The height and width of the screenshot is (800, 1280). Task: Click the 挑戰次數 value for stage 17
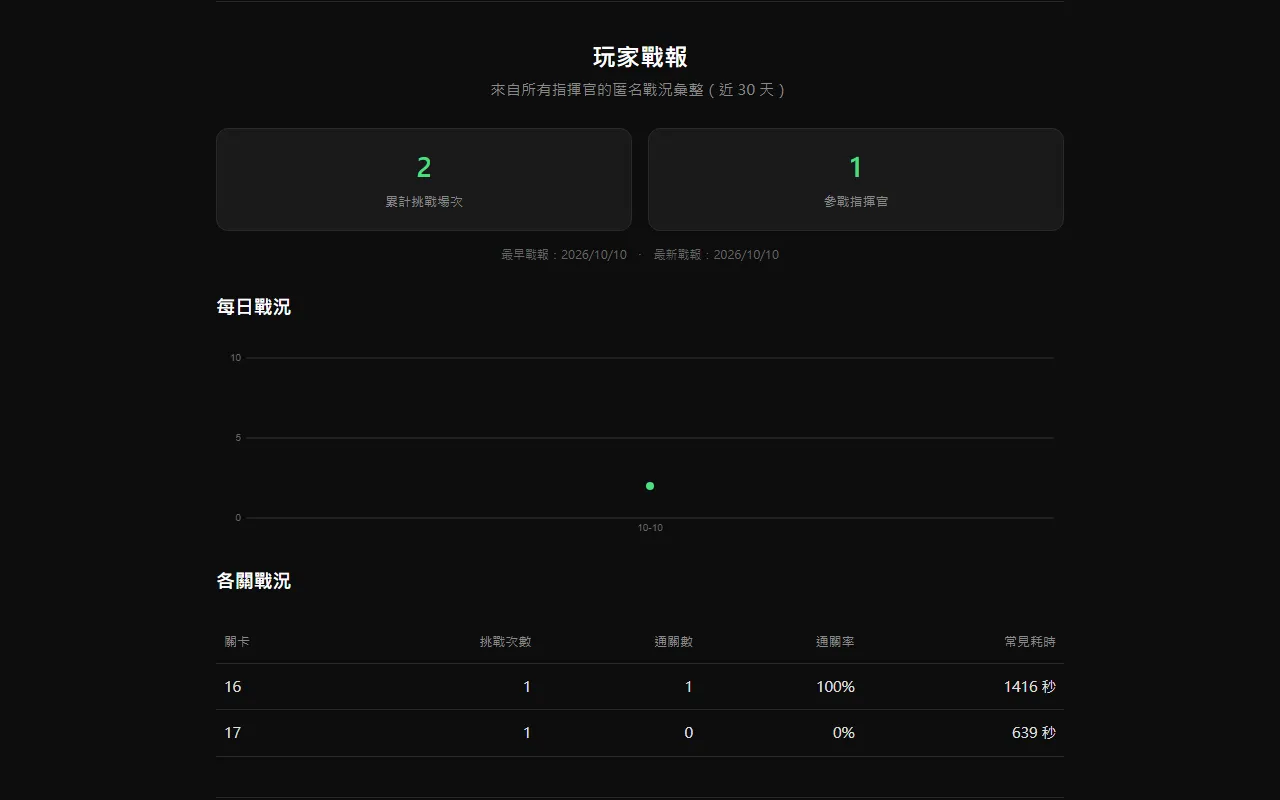527,733
